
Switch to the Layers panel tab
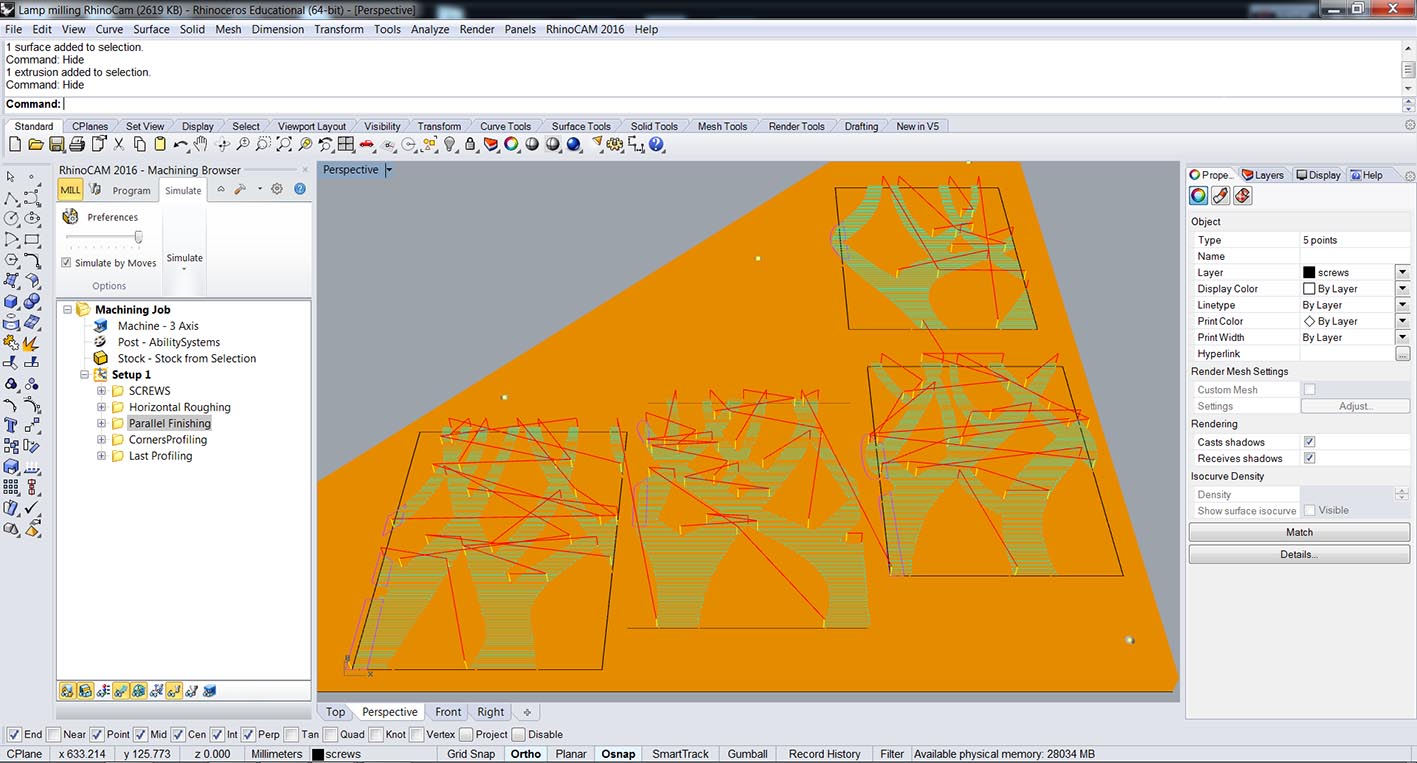(1263, 175)
